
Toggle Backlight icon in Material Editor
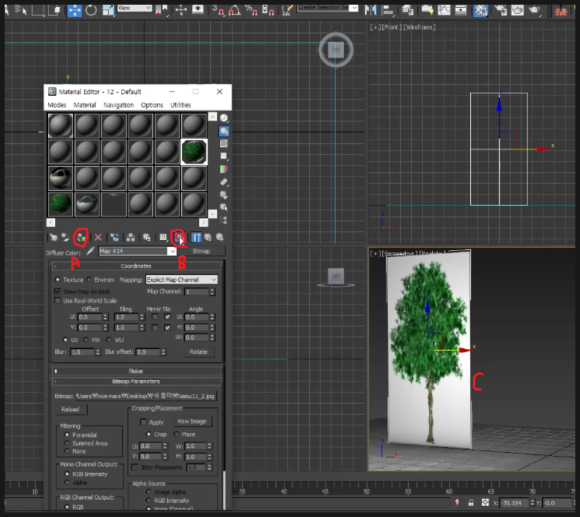pos(224,131)
